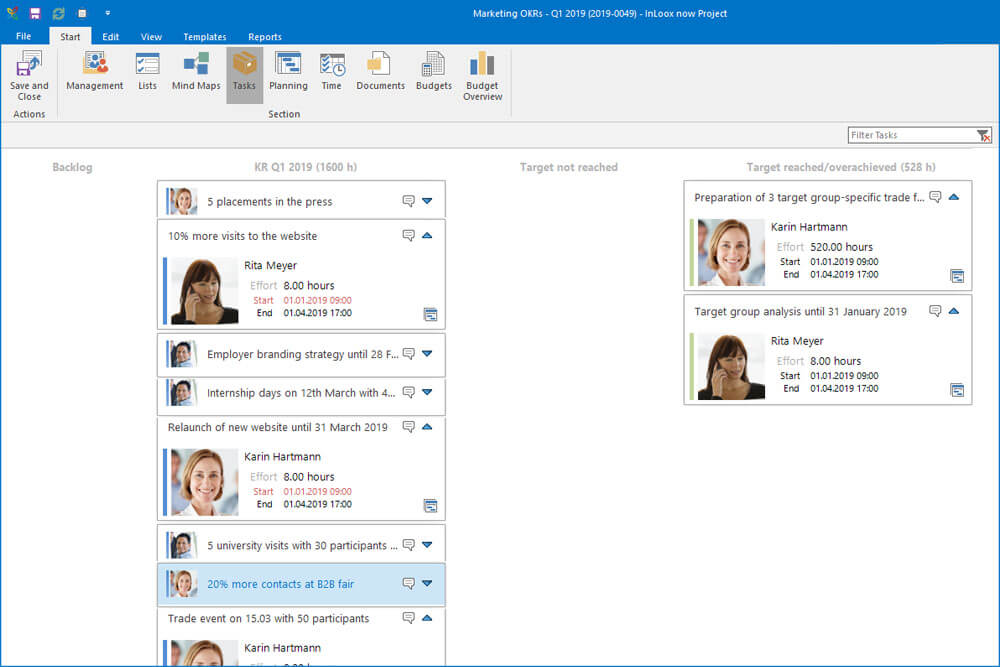Click into the Filter Tasks field

point(912,135)
